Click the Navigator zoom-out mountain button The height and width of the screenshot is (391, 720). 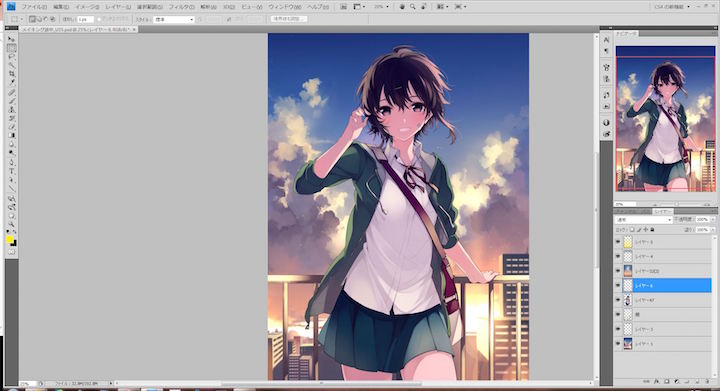655,204
